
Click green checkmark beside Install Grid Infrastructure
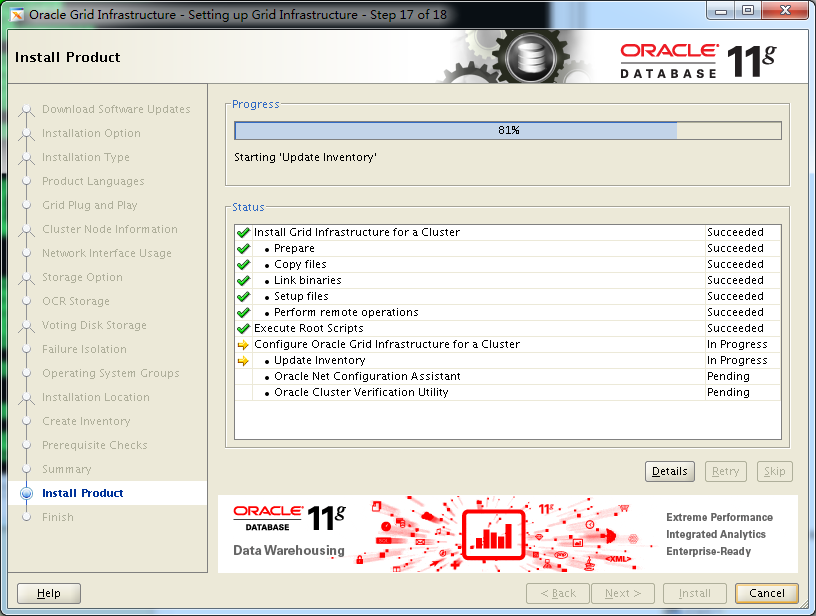(x=243, y=233)
